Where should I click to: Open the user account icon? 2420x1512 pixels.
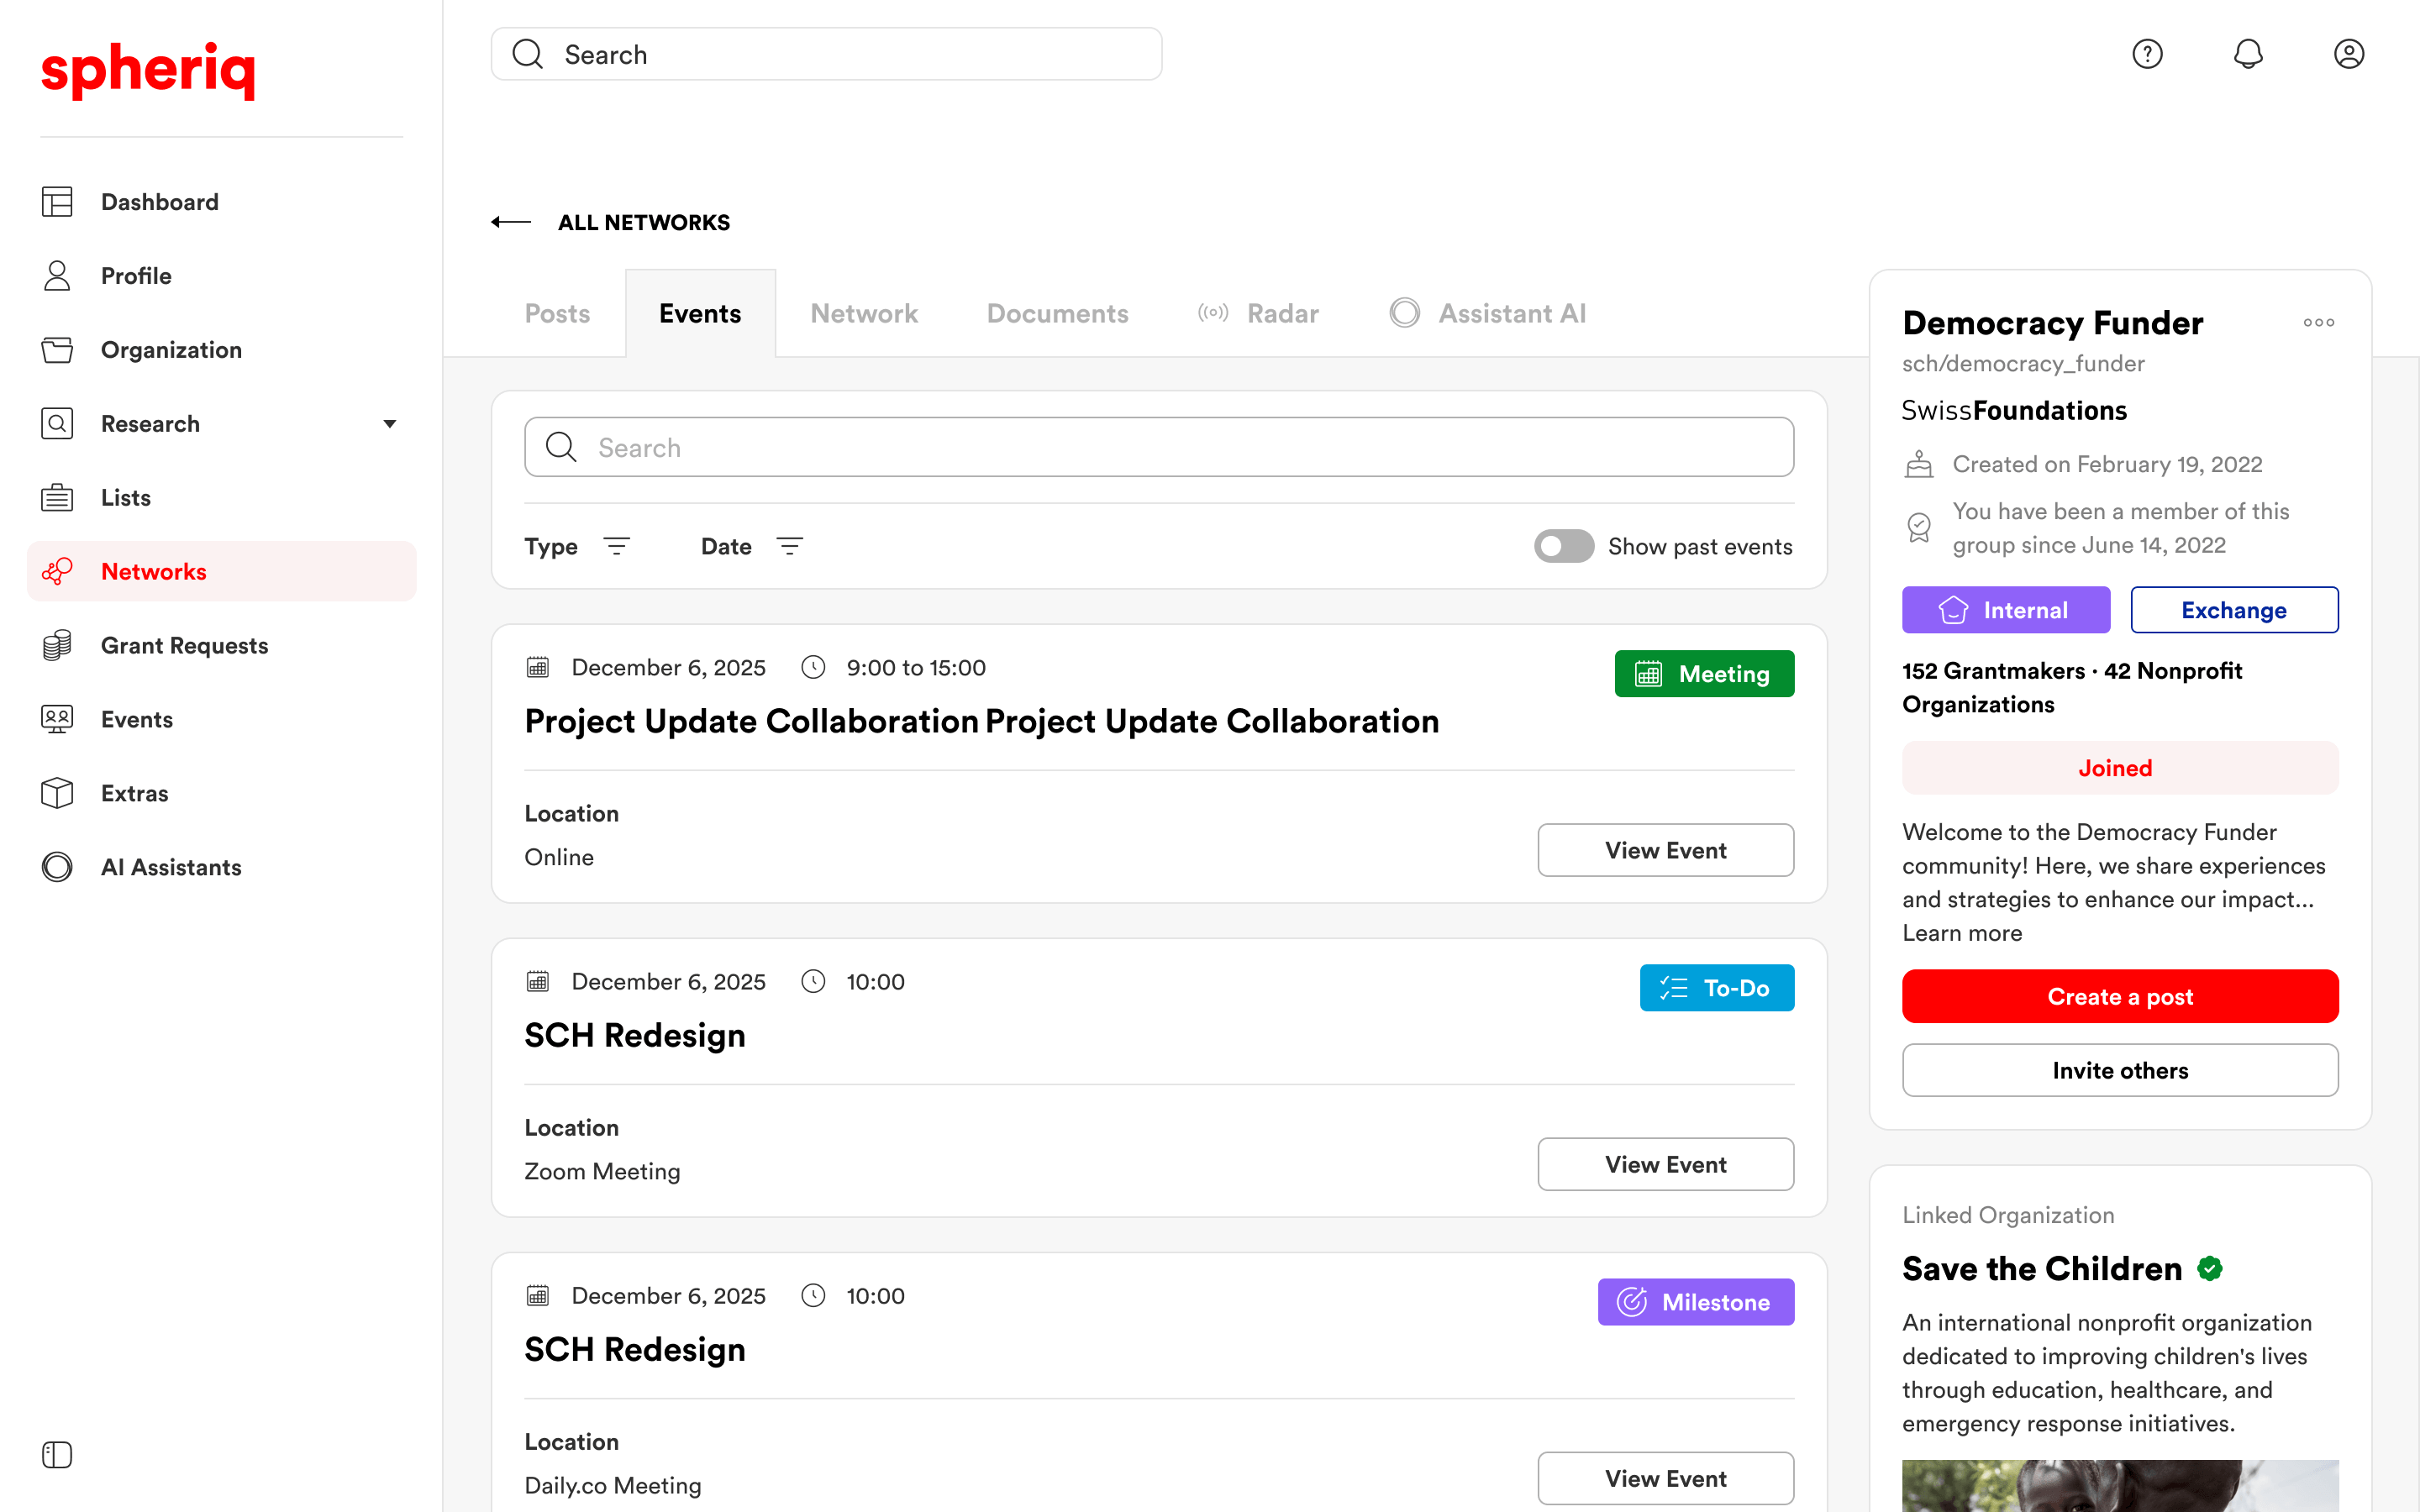pyautogui.click(x=2349, y=54)
